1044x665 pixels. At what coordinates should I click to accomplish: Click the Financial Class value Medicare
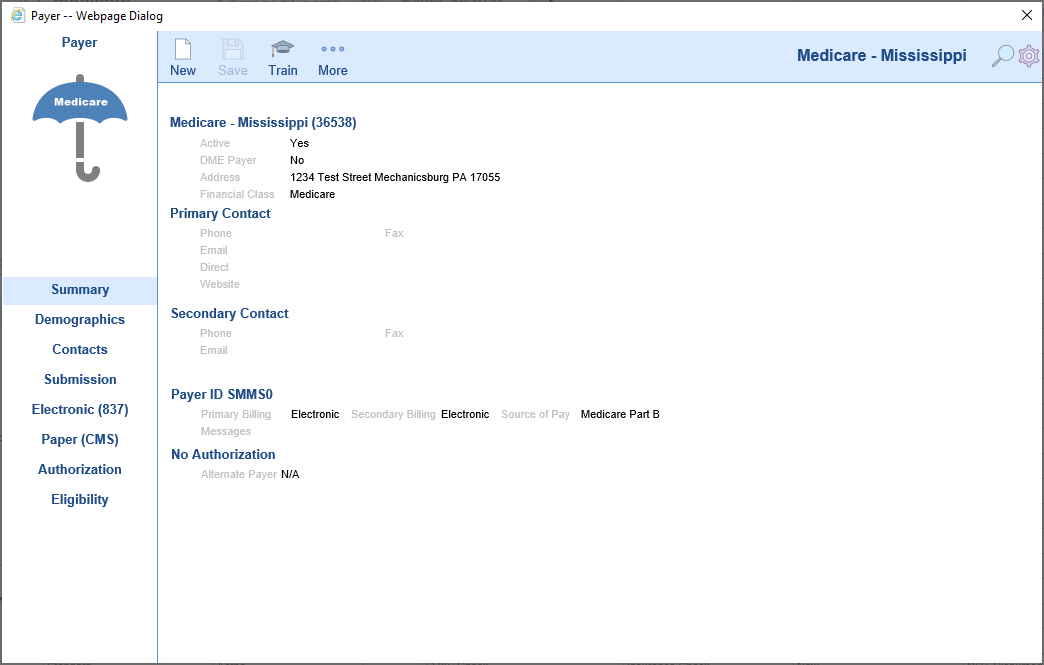click(312, 194)
